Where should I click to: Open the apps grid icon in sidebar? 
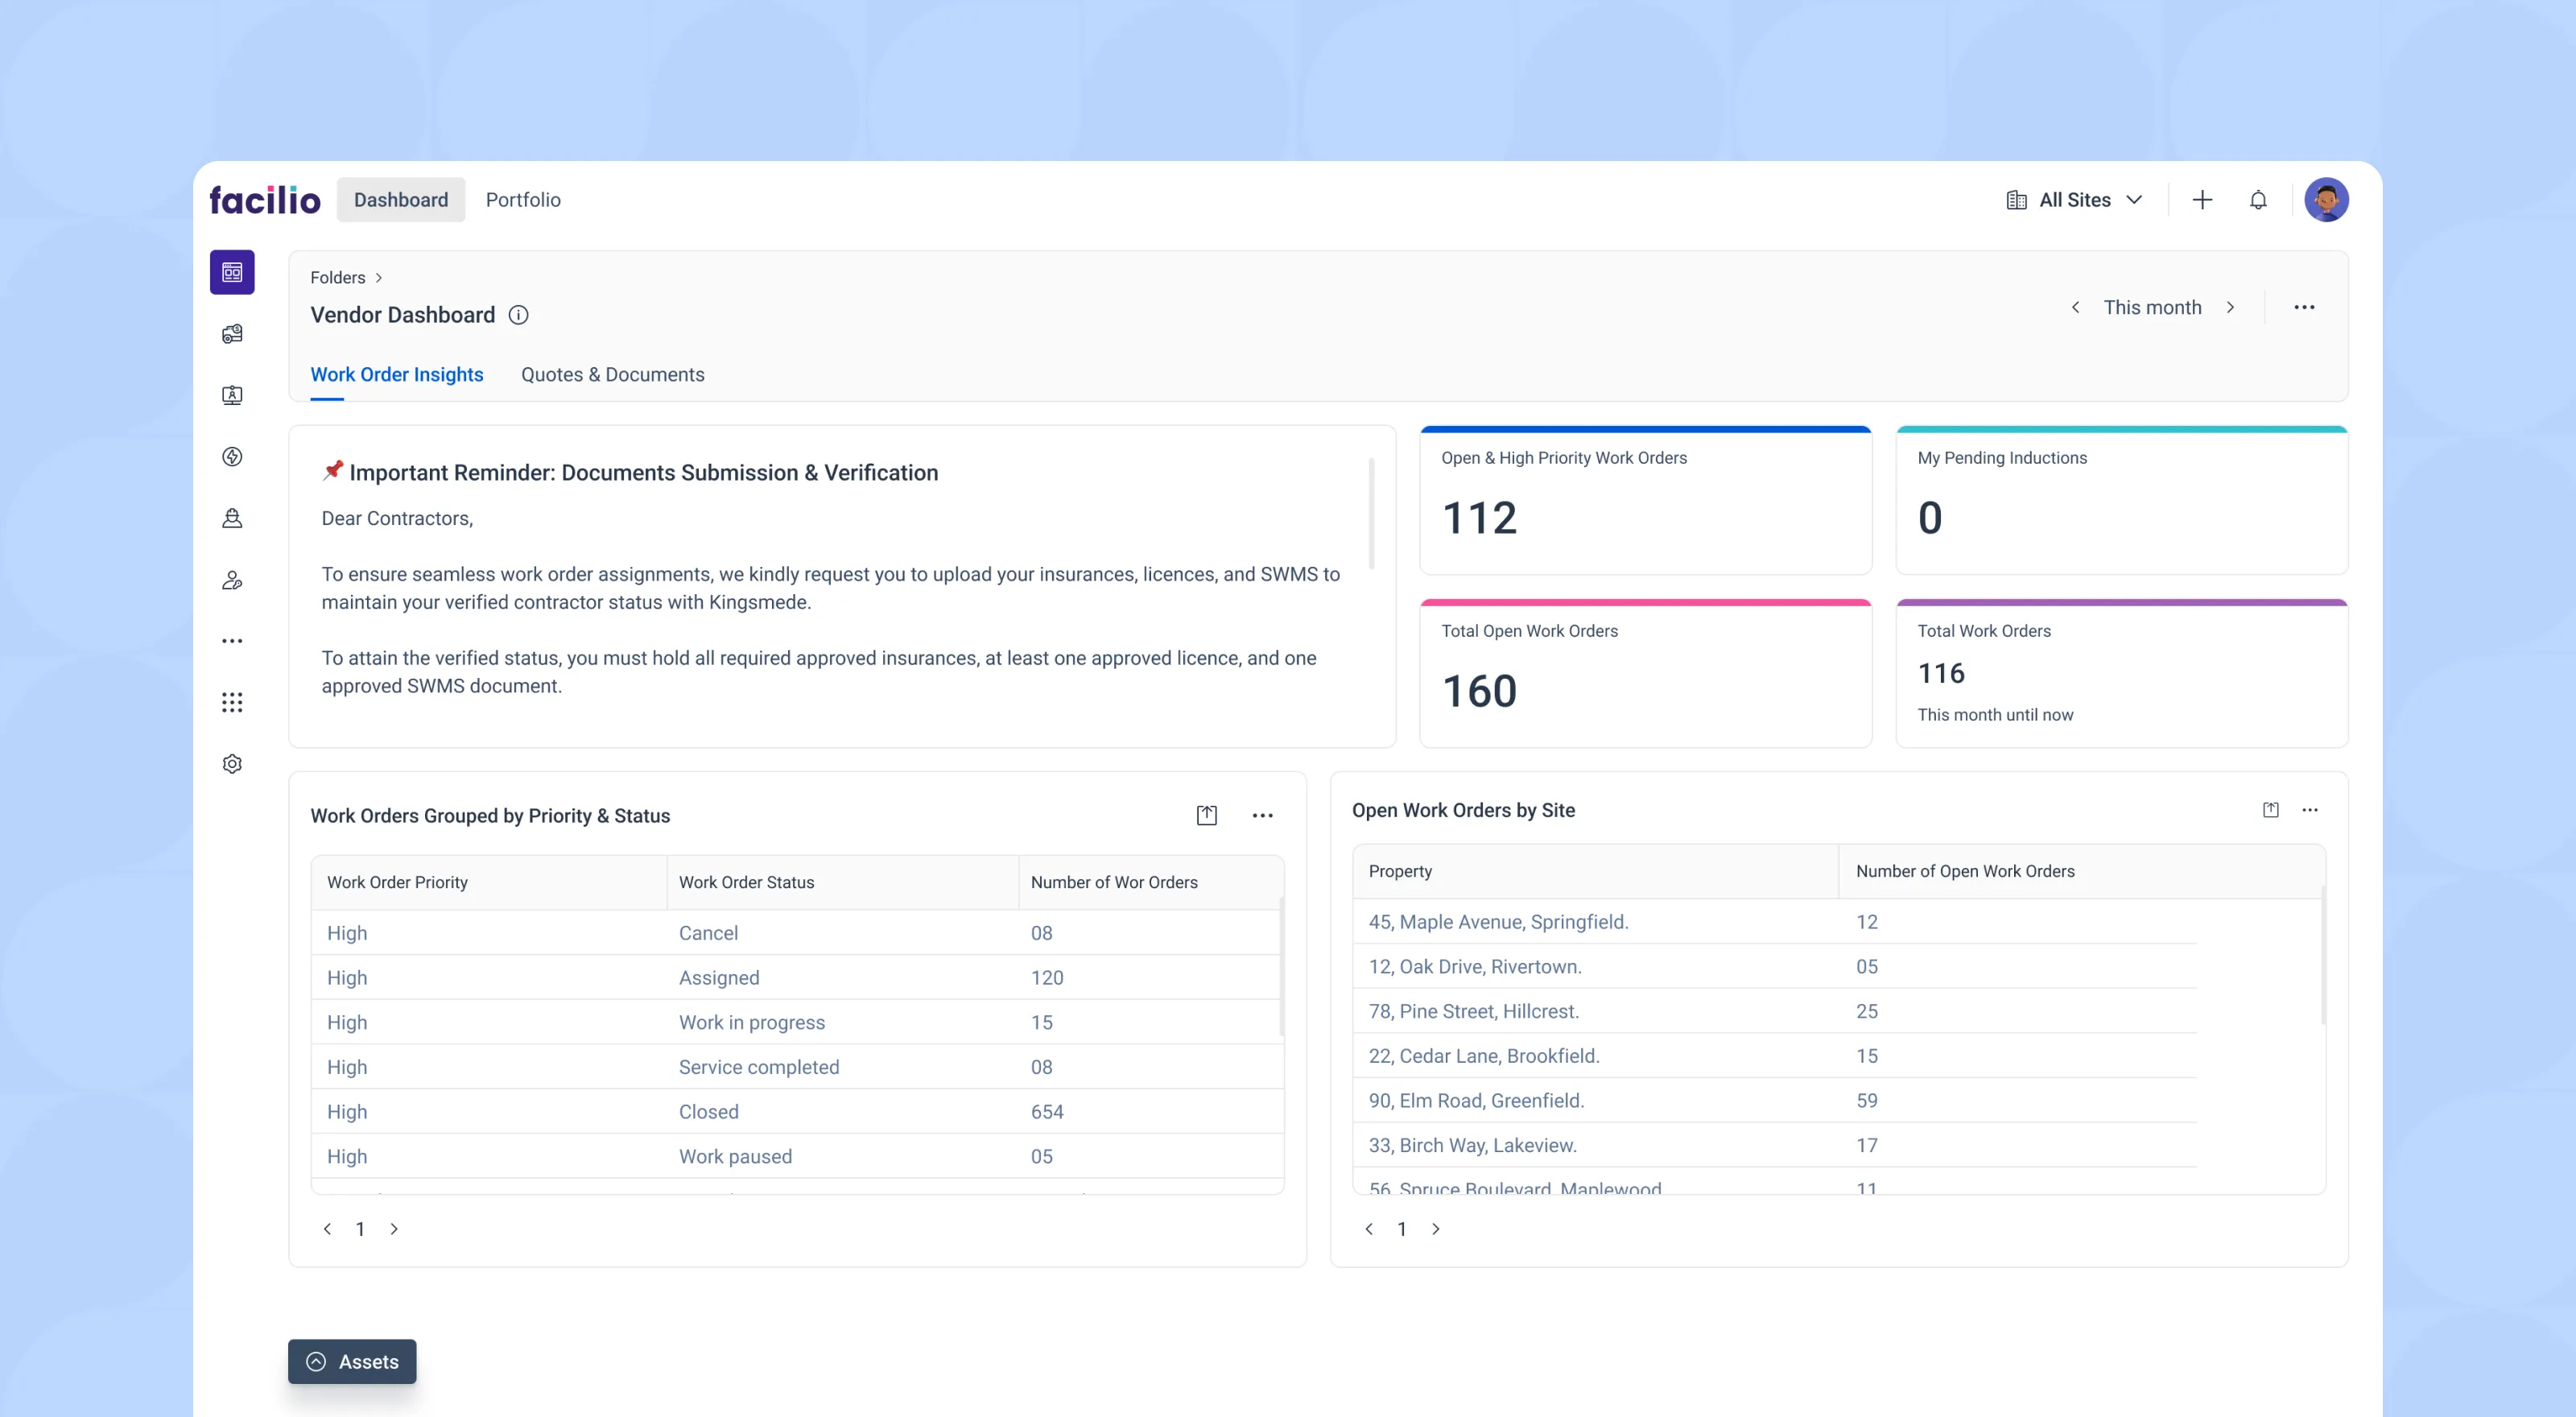232,702
